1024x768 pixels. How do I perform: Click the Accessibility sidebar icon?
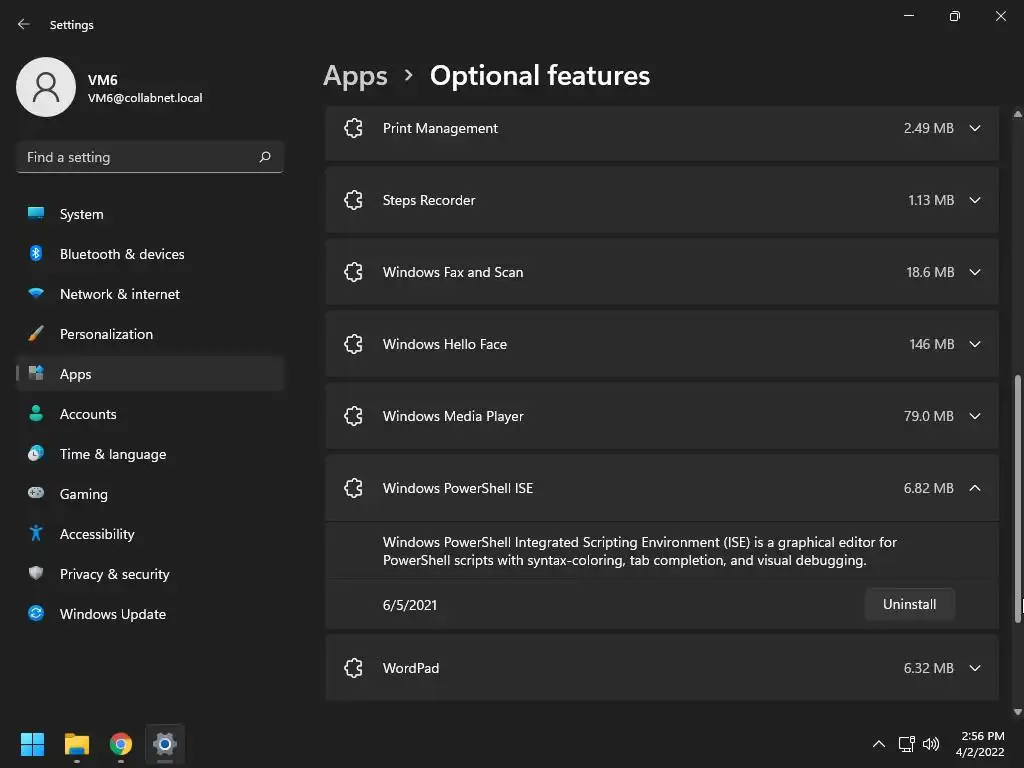point(36,534)
